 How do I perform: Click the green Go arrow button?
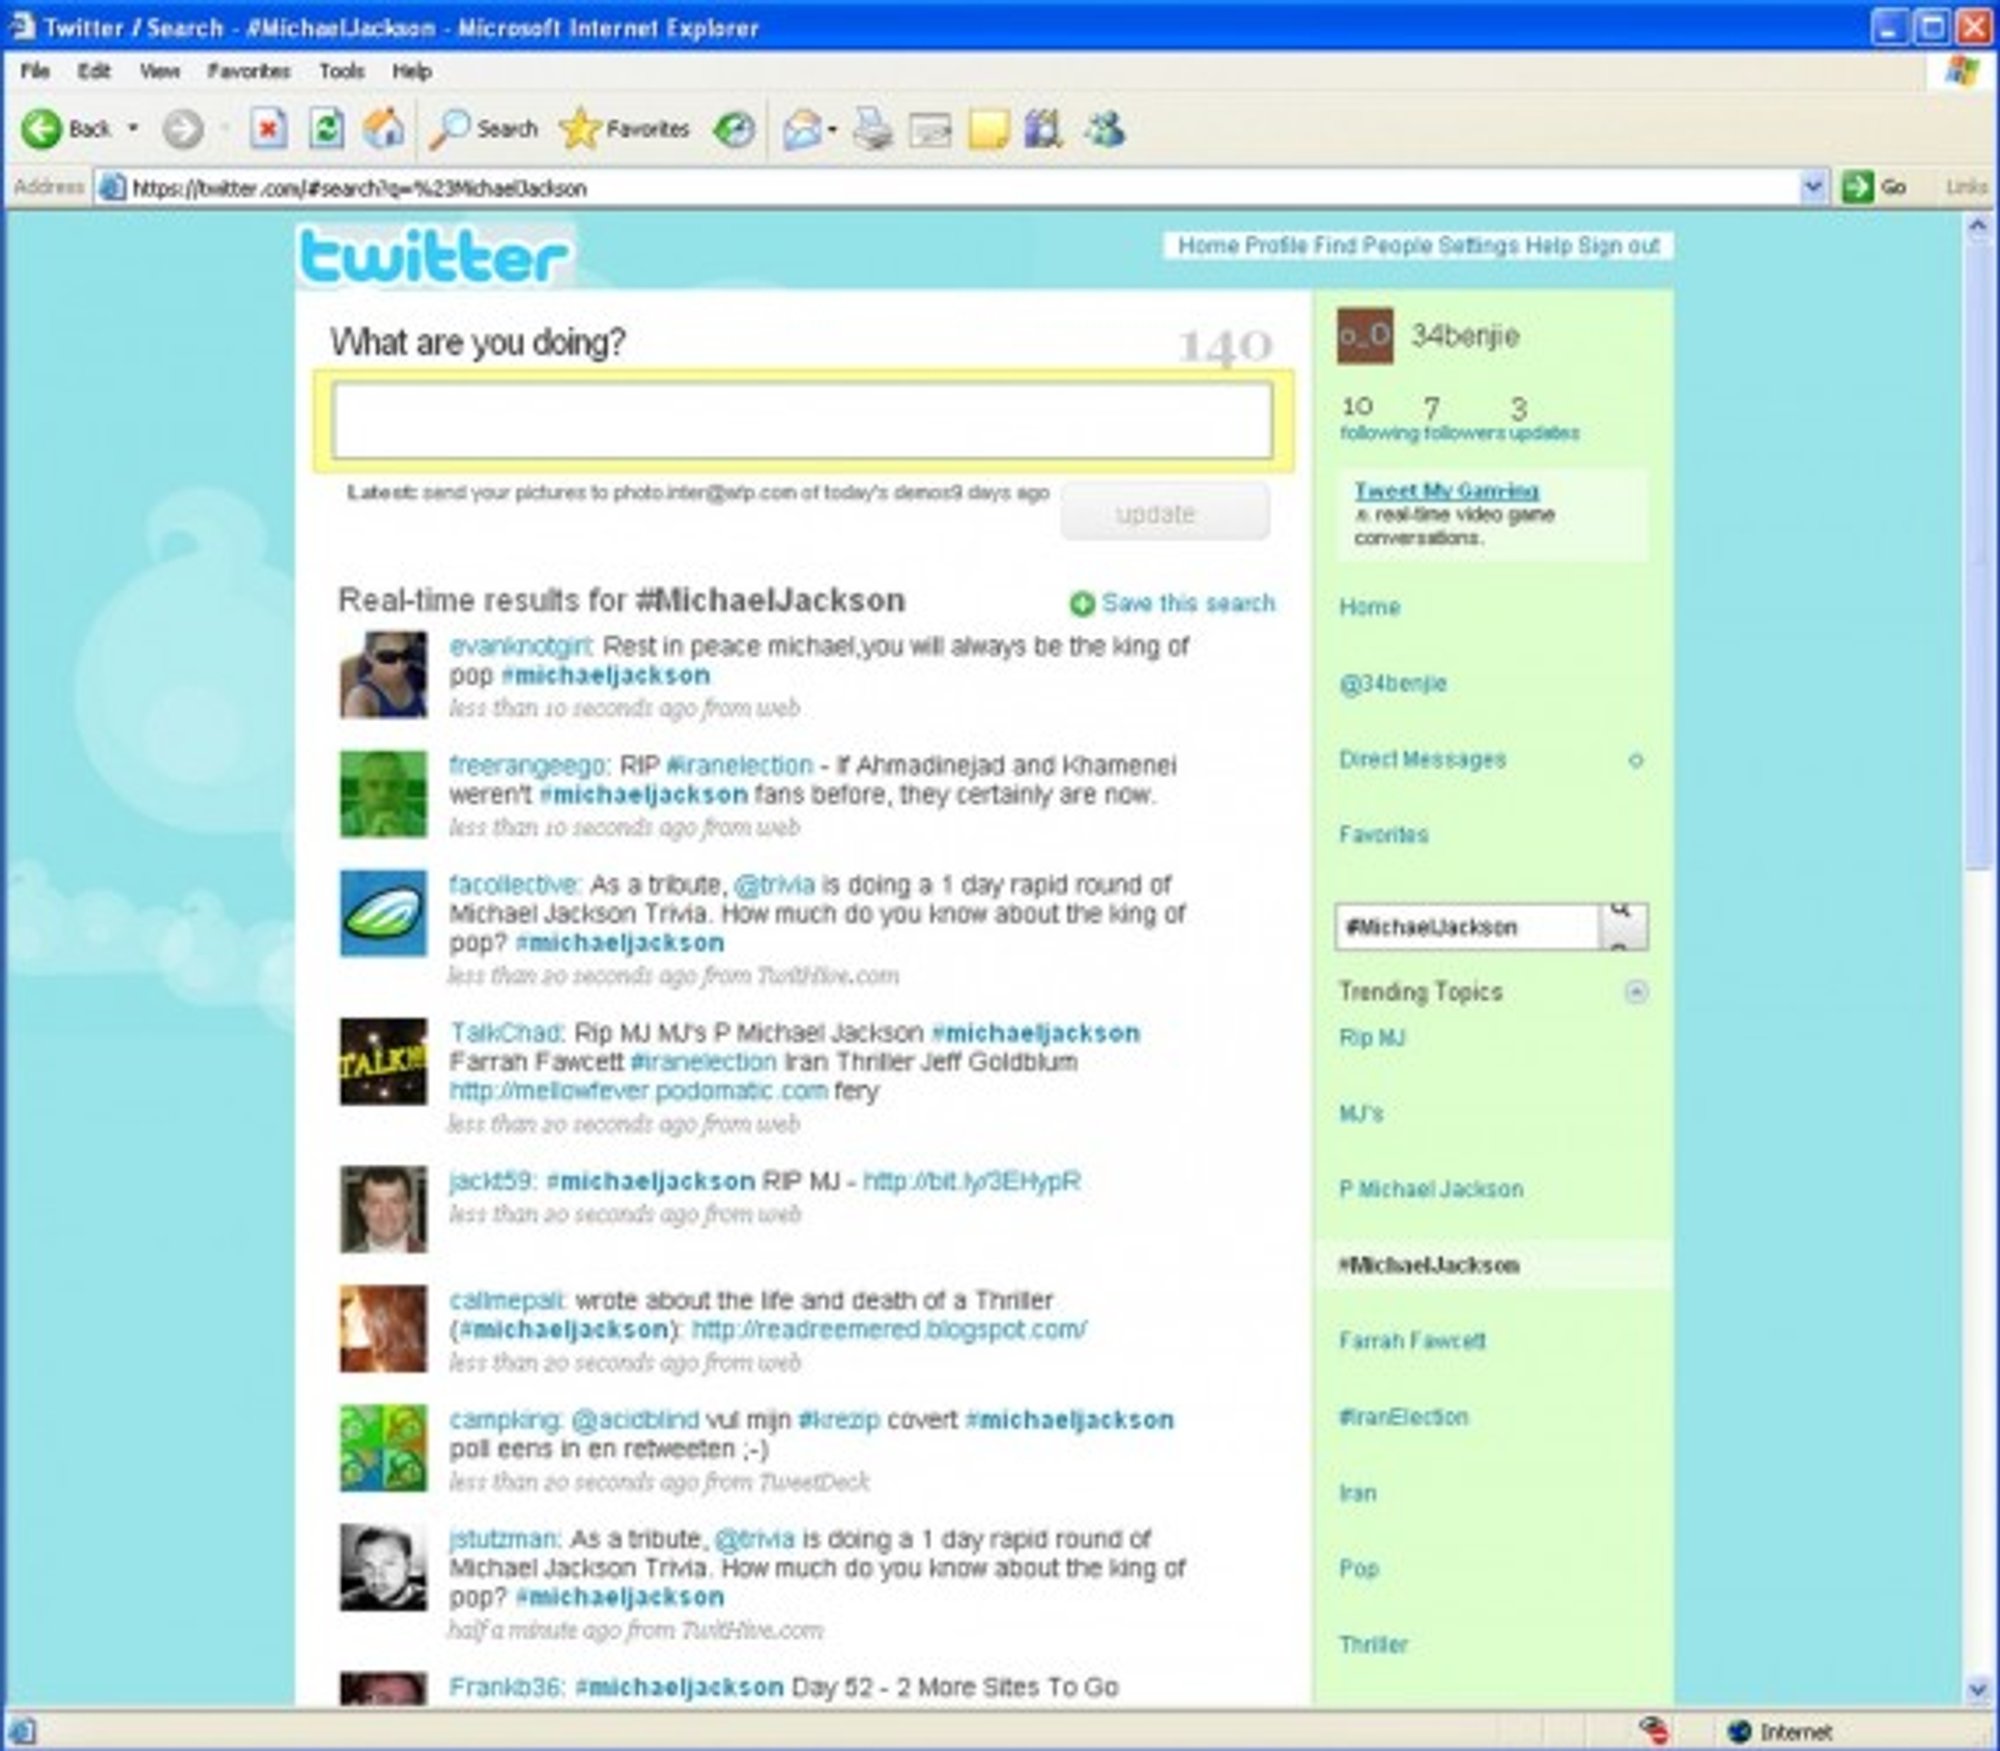pyautogui.click(x=1857, y=187)
